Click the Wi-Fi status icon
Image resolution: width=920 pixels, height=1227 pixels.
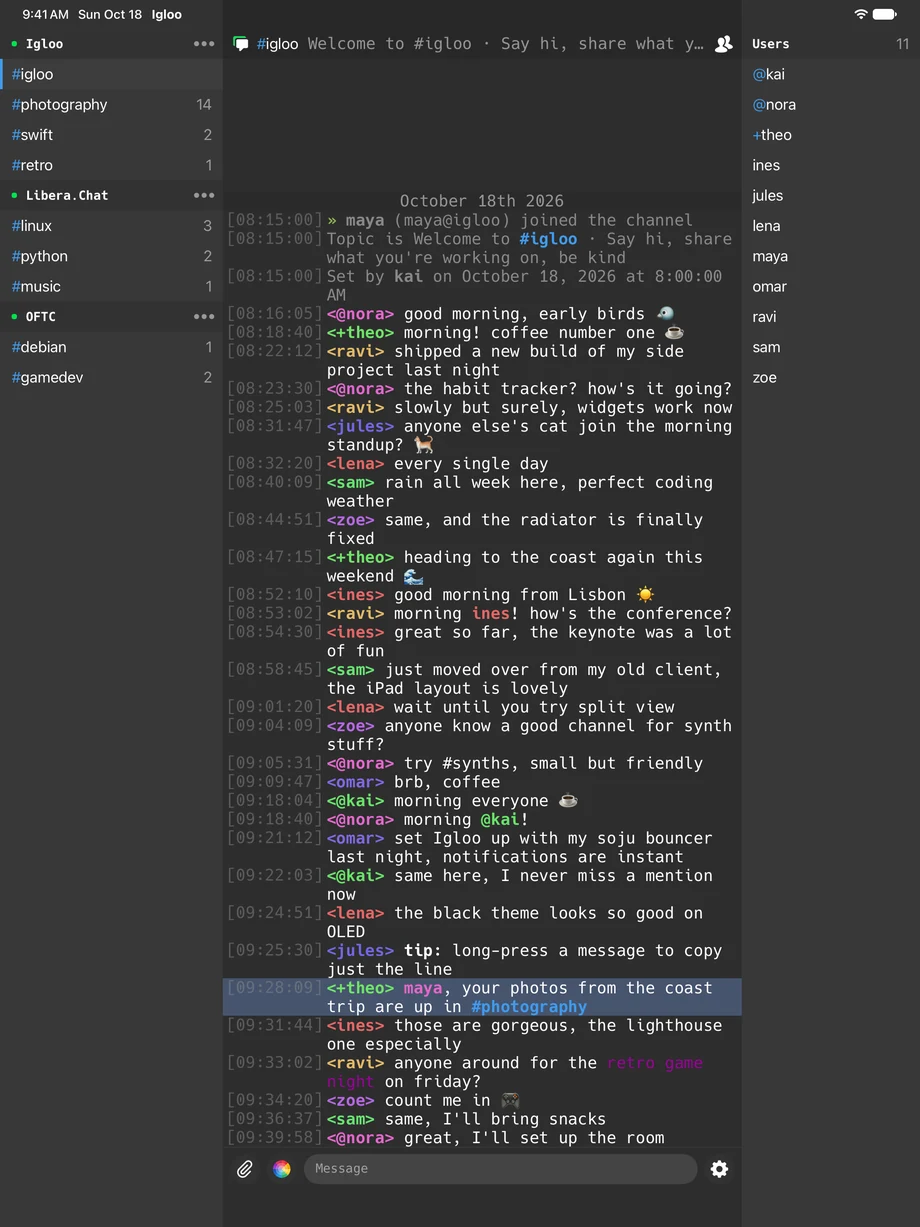tap(861, 14)
